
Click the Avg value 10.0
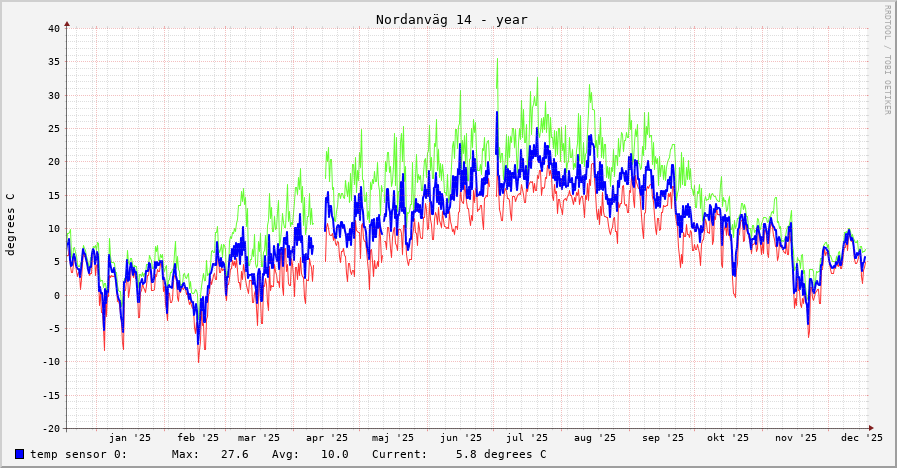334,454
